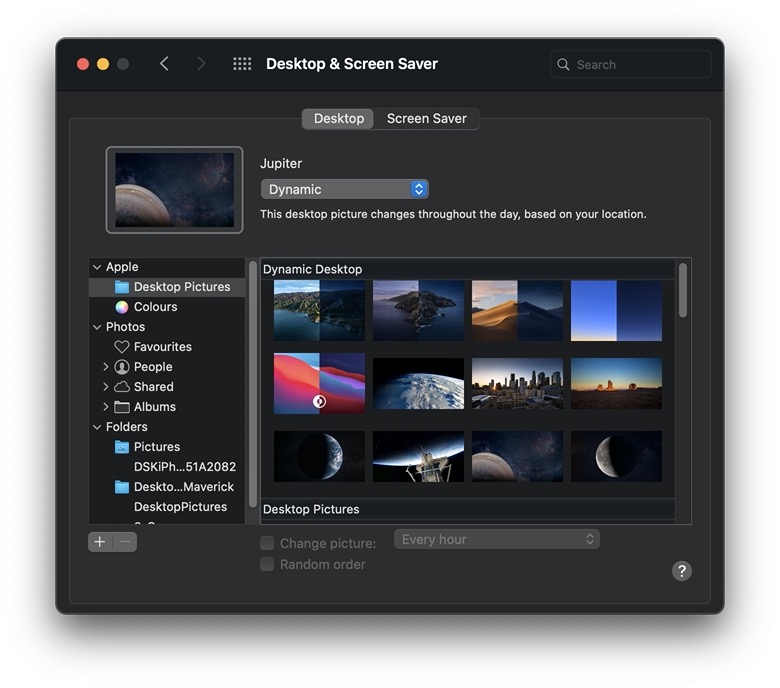Select the Earth from orbit wallpaper
This screenshot has width=780, height=688.
[x=418, y=384]
